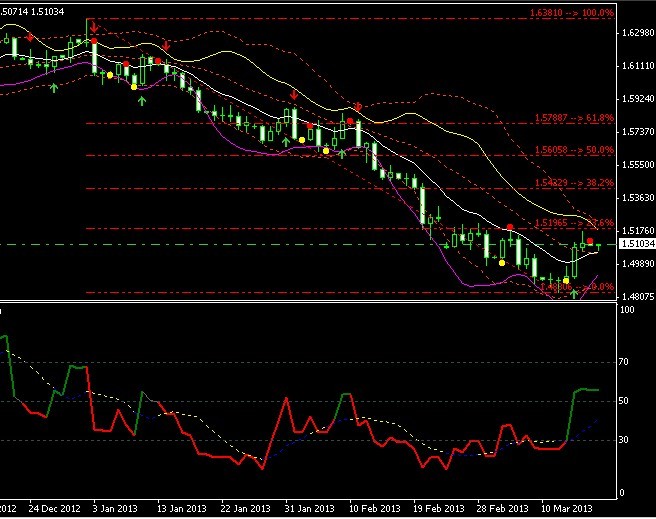
Task: Click the RSI scale value 100
Action: point(627,310)
